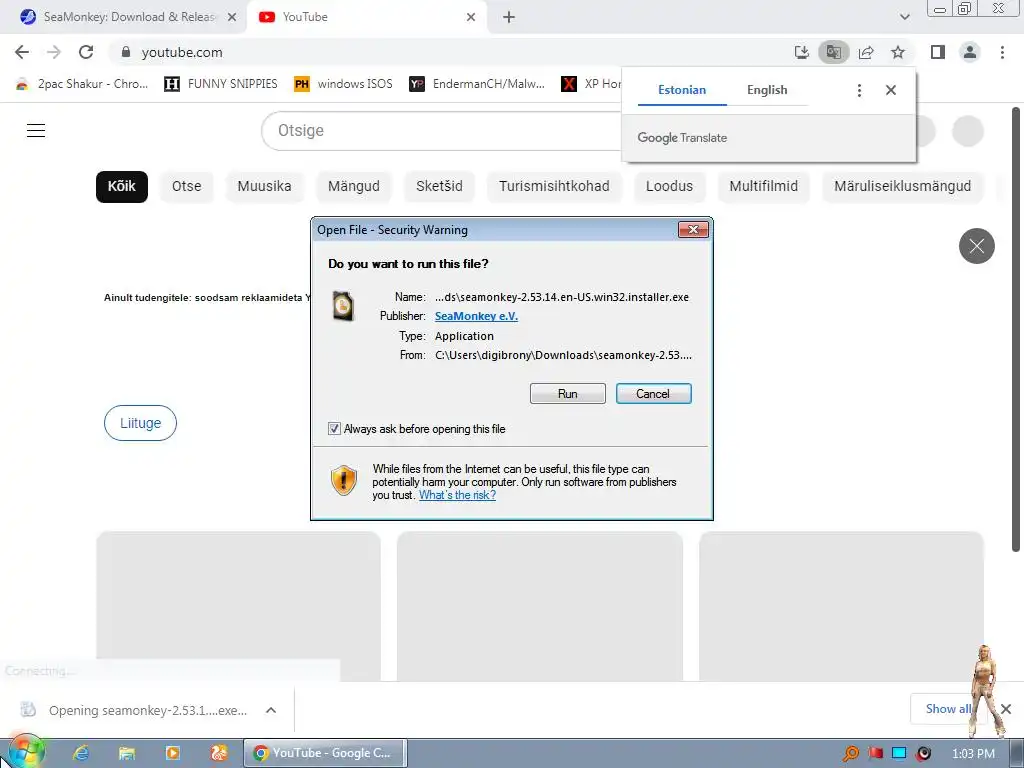1024x768 pixels.
Task: Open the Google Translate icon in address bar
Action: [x=833, y=52]
